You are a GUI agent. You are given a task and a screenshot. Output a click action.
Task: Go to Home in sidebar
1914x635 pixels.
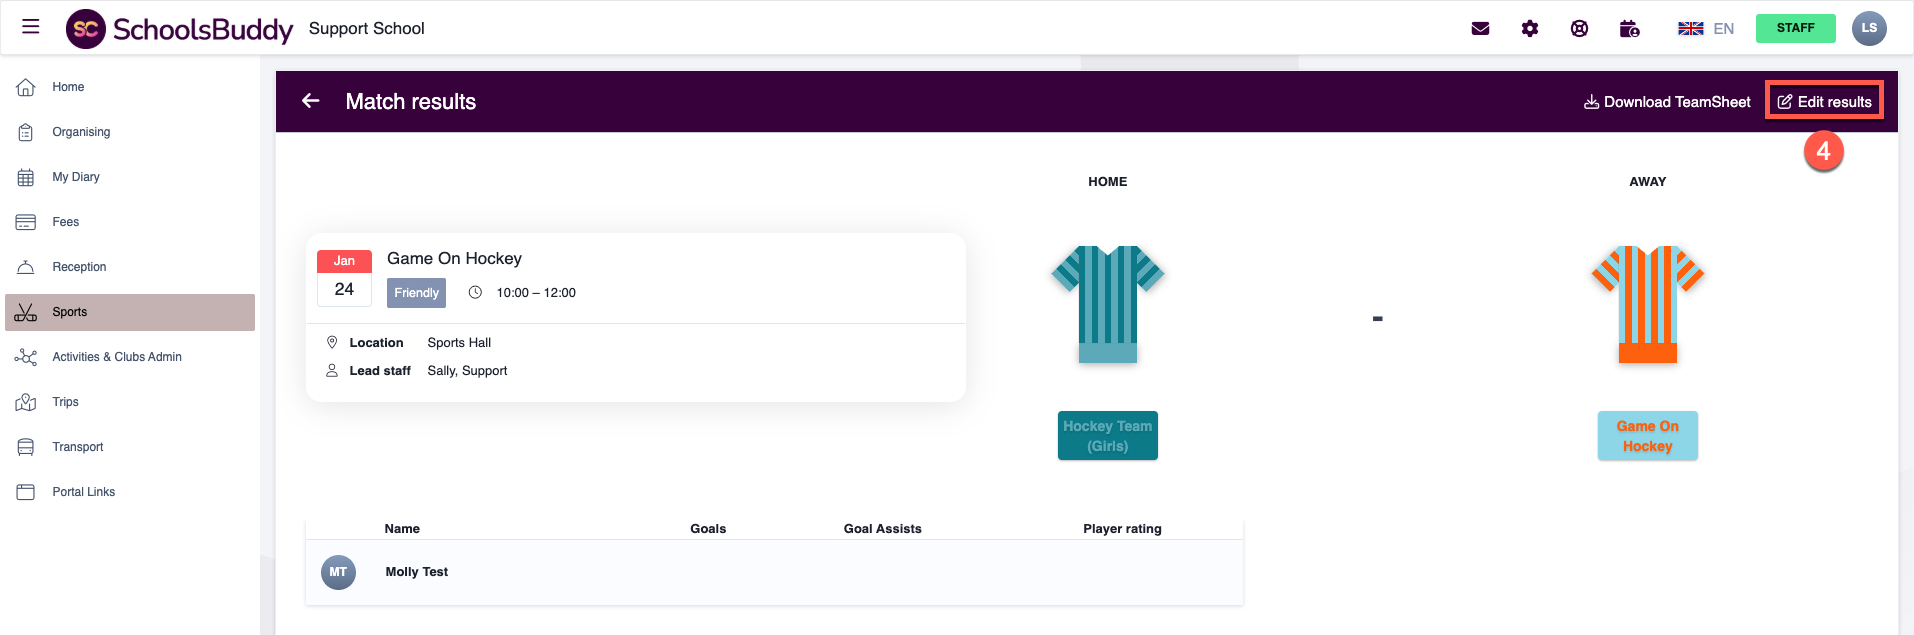(x=68, y=87)
